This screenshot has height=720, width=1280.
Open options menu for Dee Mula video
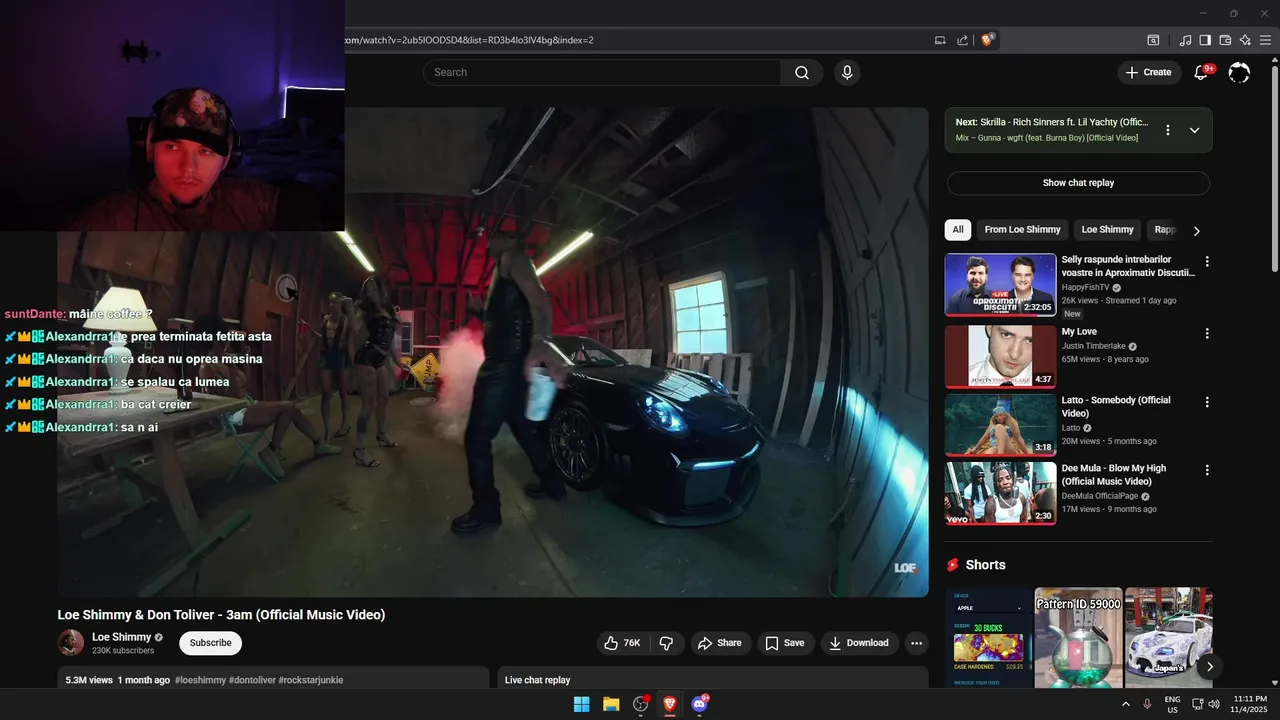(x=1207, y=470)
